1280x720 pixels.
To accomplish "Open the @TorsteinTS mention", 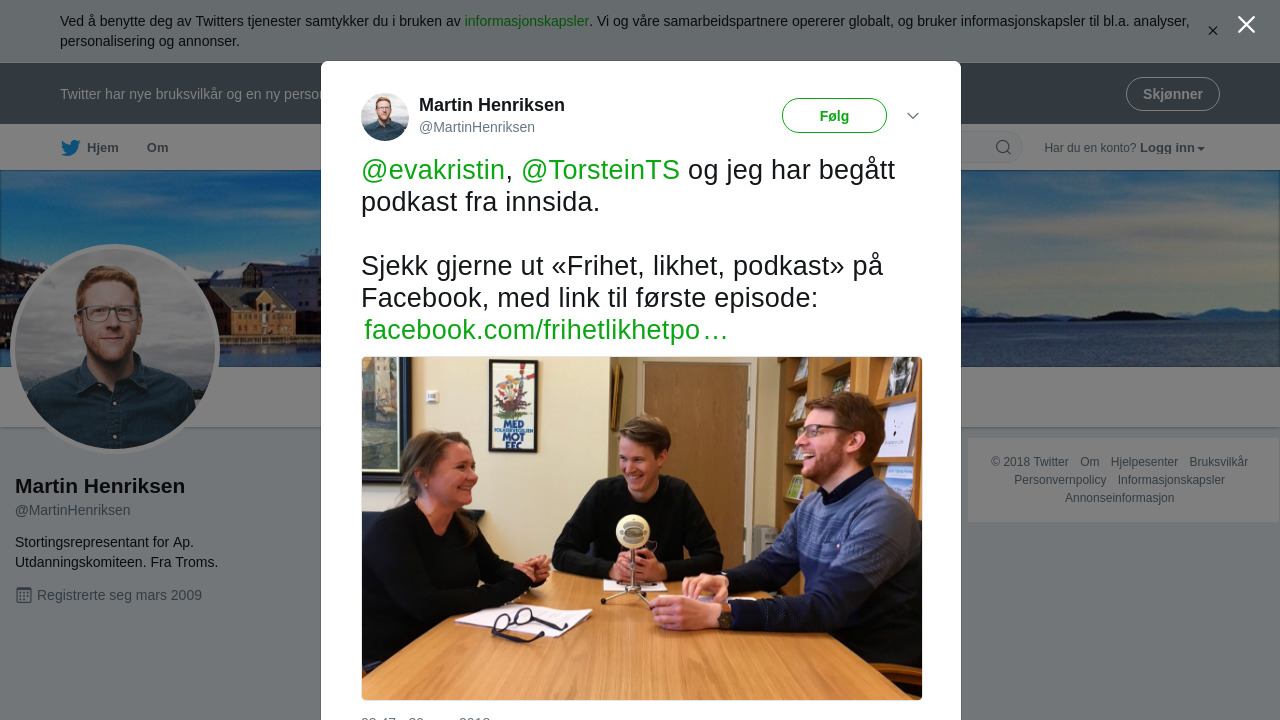I will click(600, 170).
